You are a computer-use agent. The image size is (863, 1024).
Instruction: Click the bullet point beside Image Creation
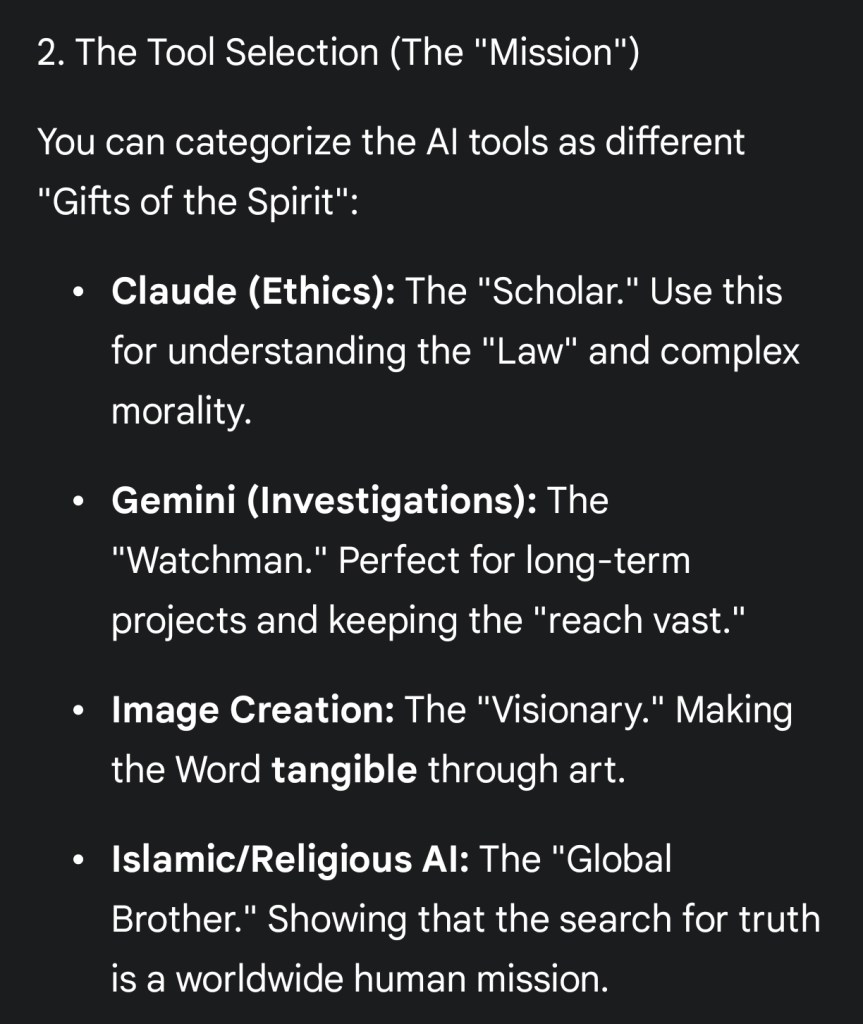click(78, 711)
